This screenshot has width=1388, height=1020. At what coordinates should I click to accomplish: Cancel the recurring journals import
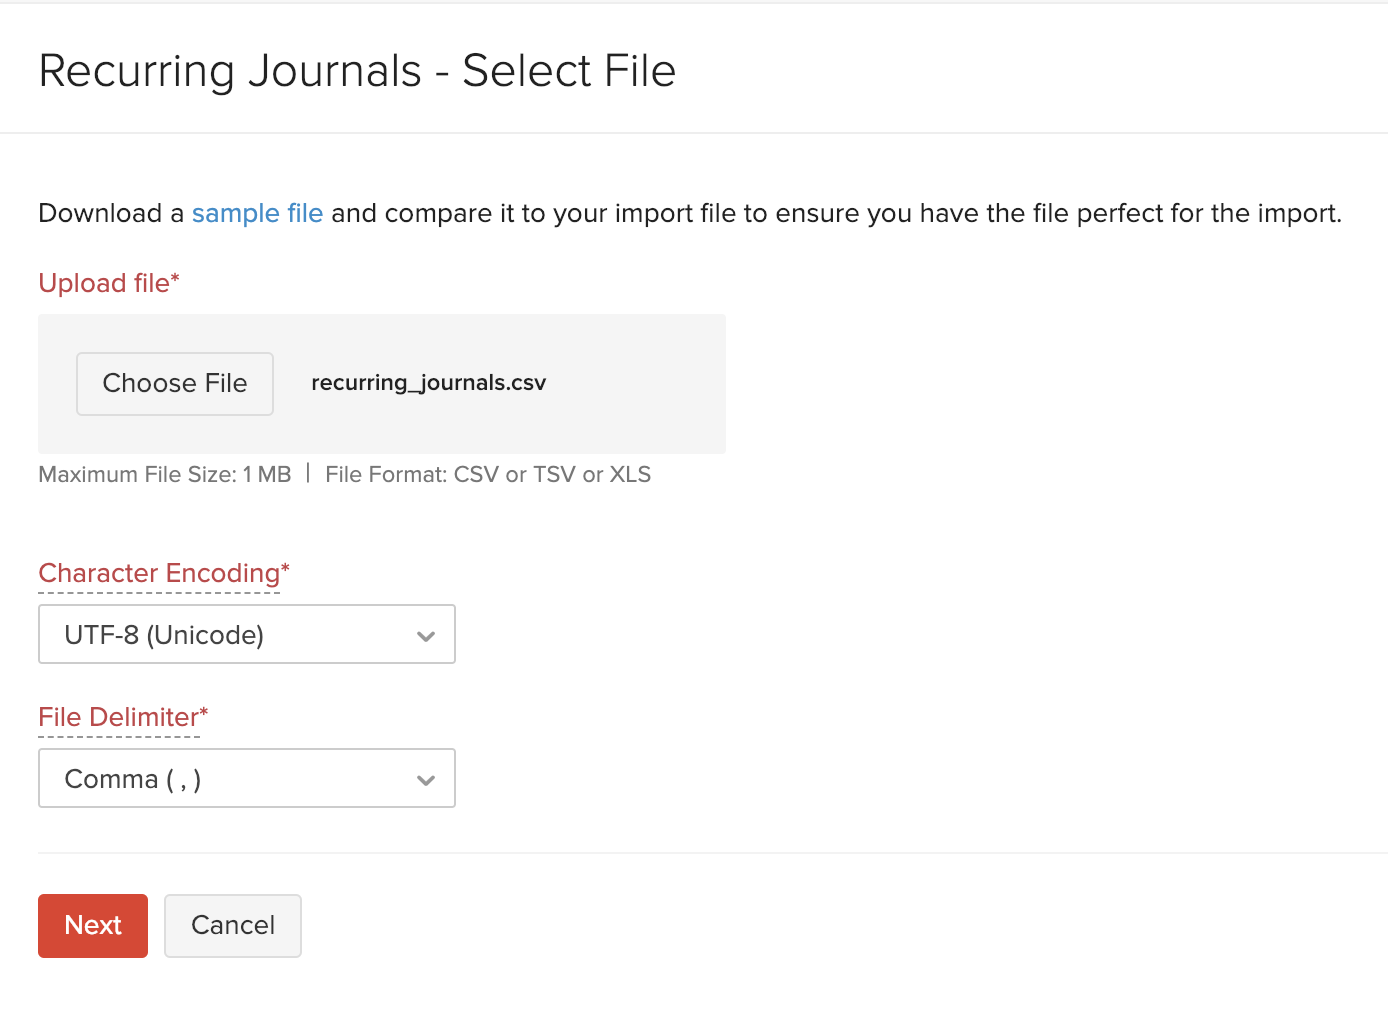(232, 925)
